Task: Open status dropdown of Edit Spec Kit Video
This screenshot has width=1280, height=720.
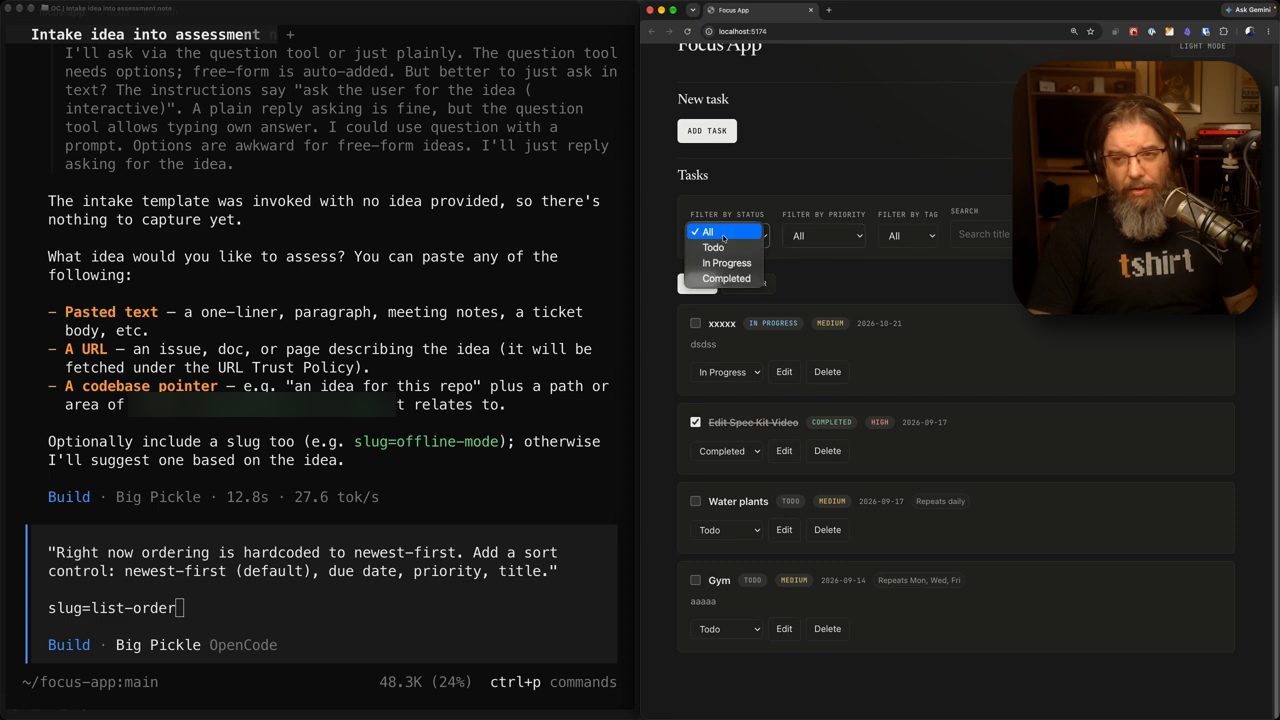Action: click(727, 451)
